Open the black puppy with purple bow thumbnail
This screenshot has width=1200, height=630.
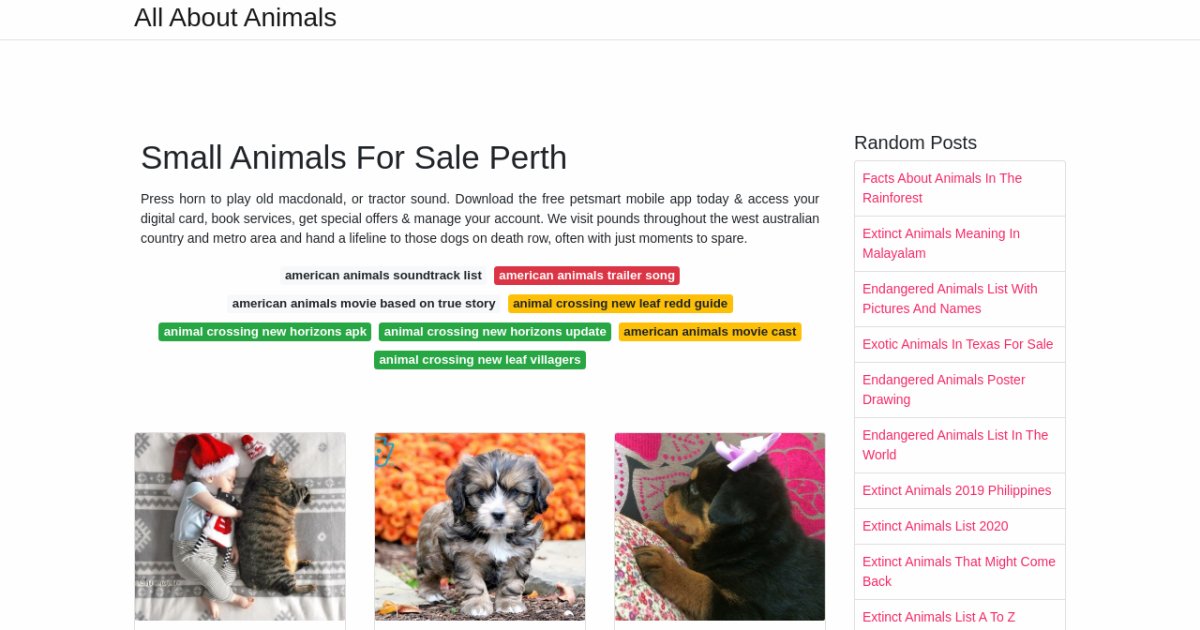point(720,526)
